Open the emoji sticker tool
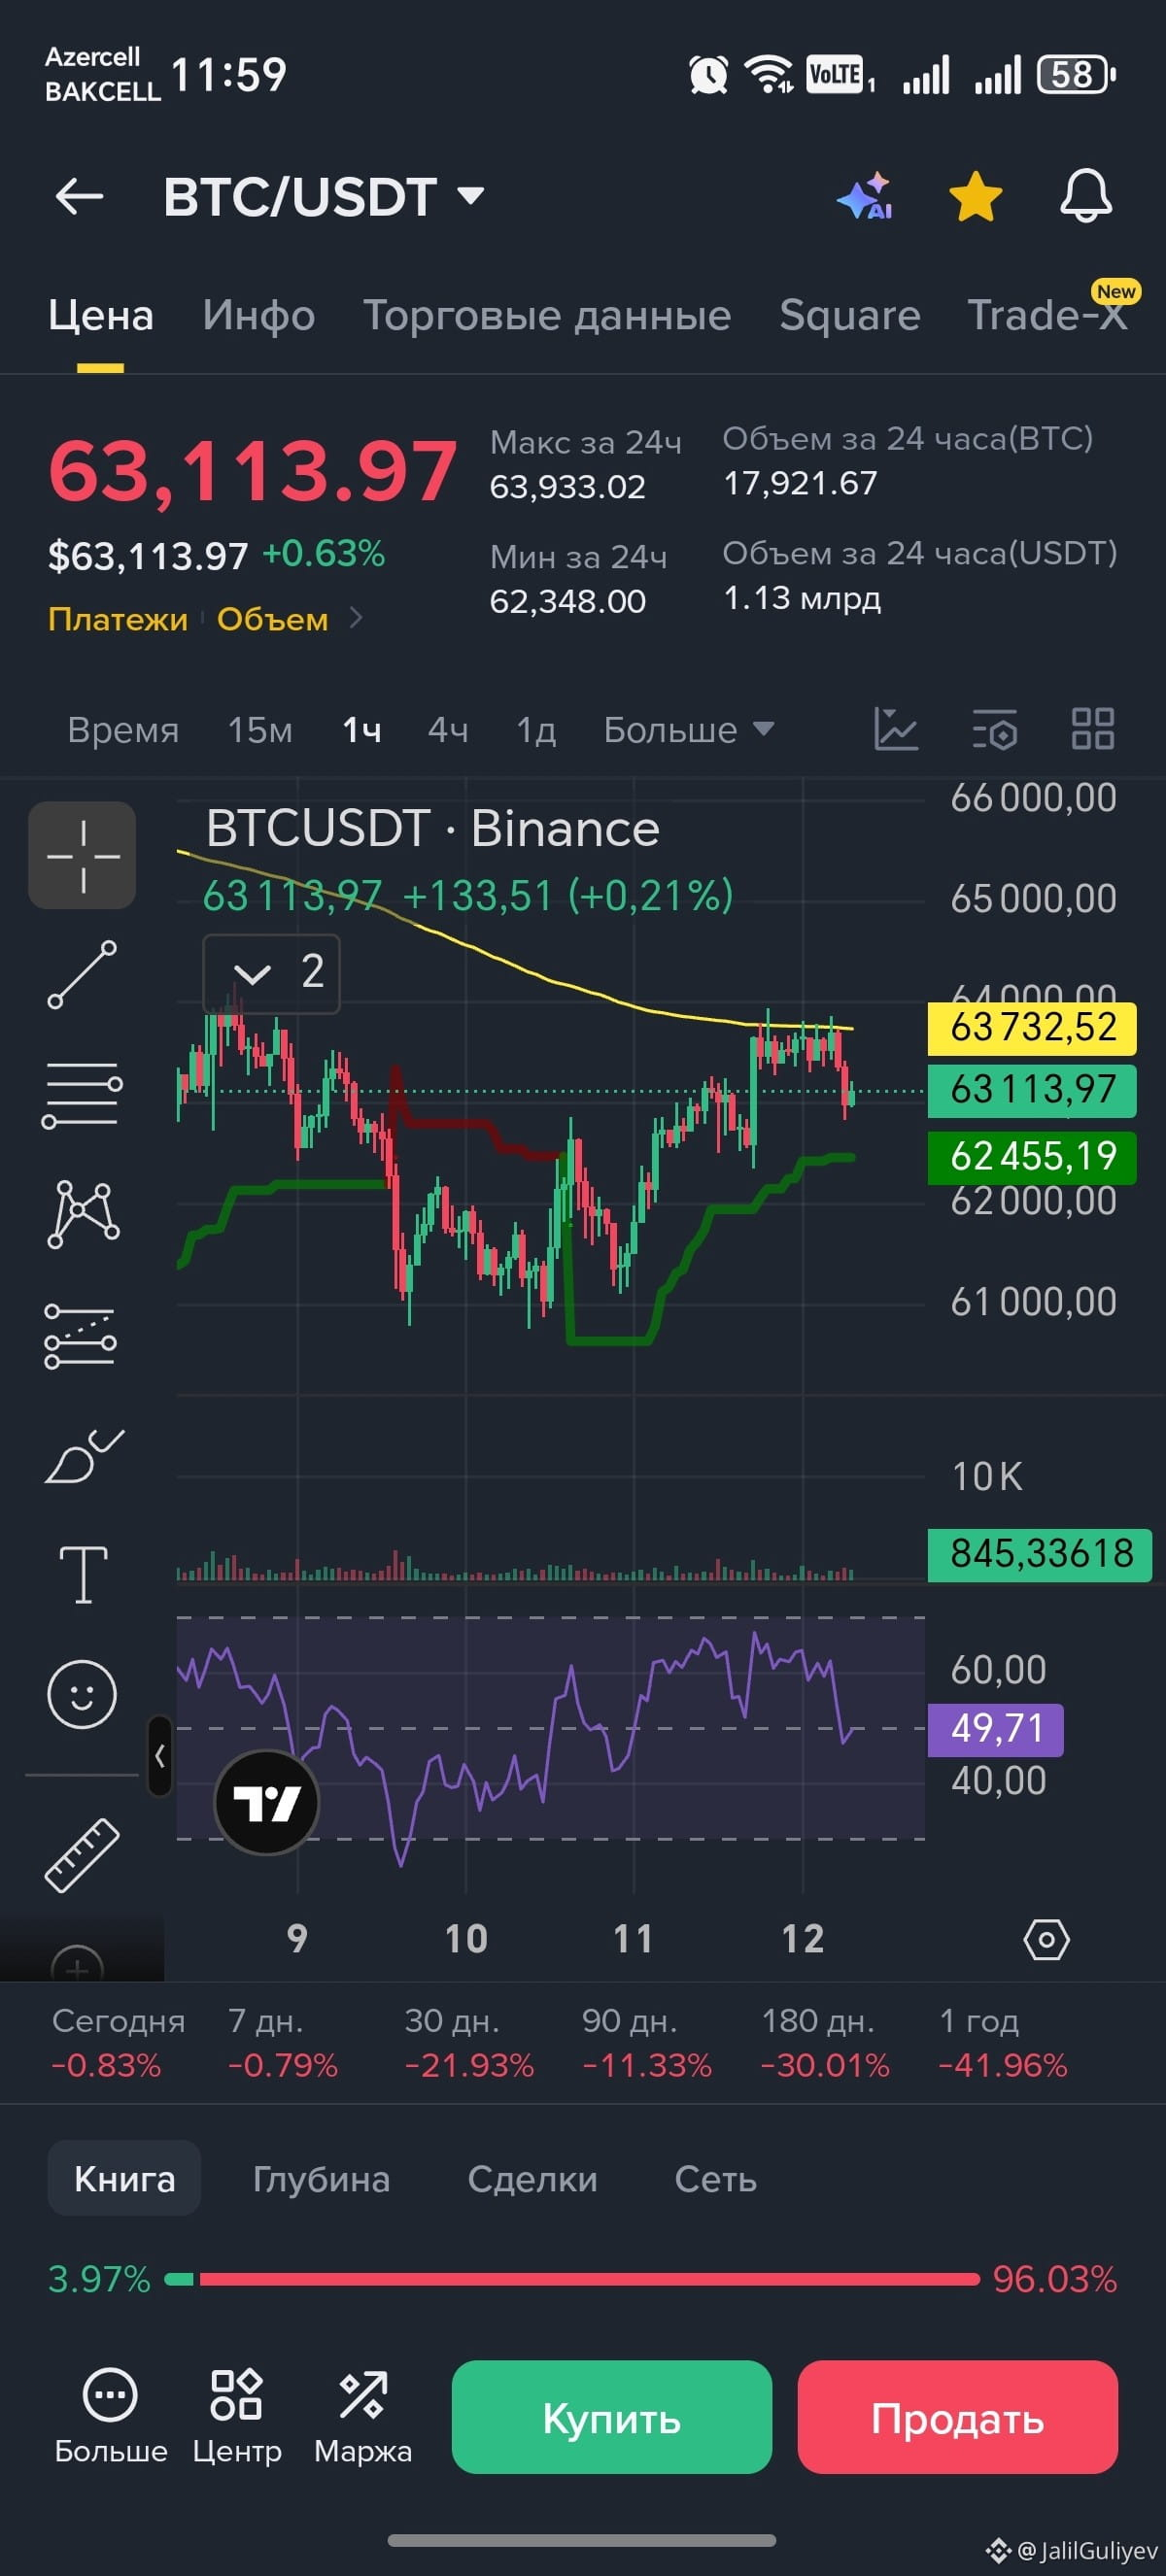Image resolution: width=1166 pixels, height=2576 pixels. click(82, 1694)
